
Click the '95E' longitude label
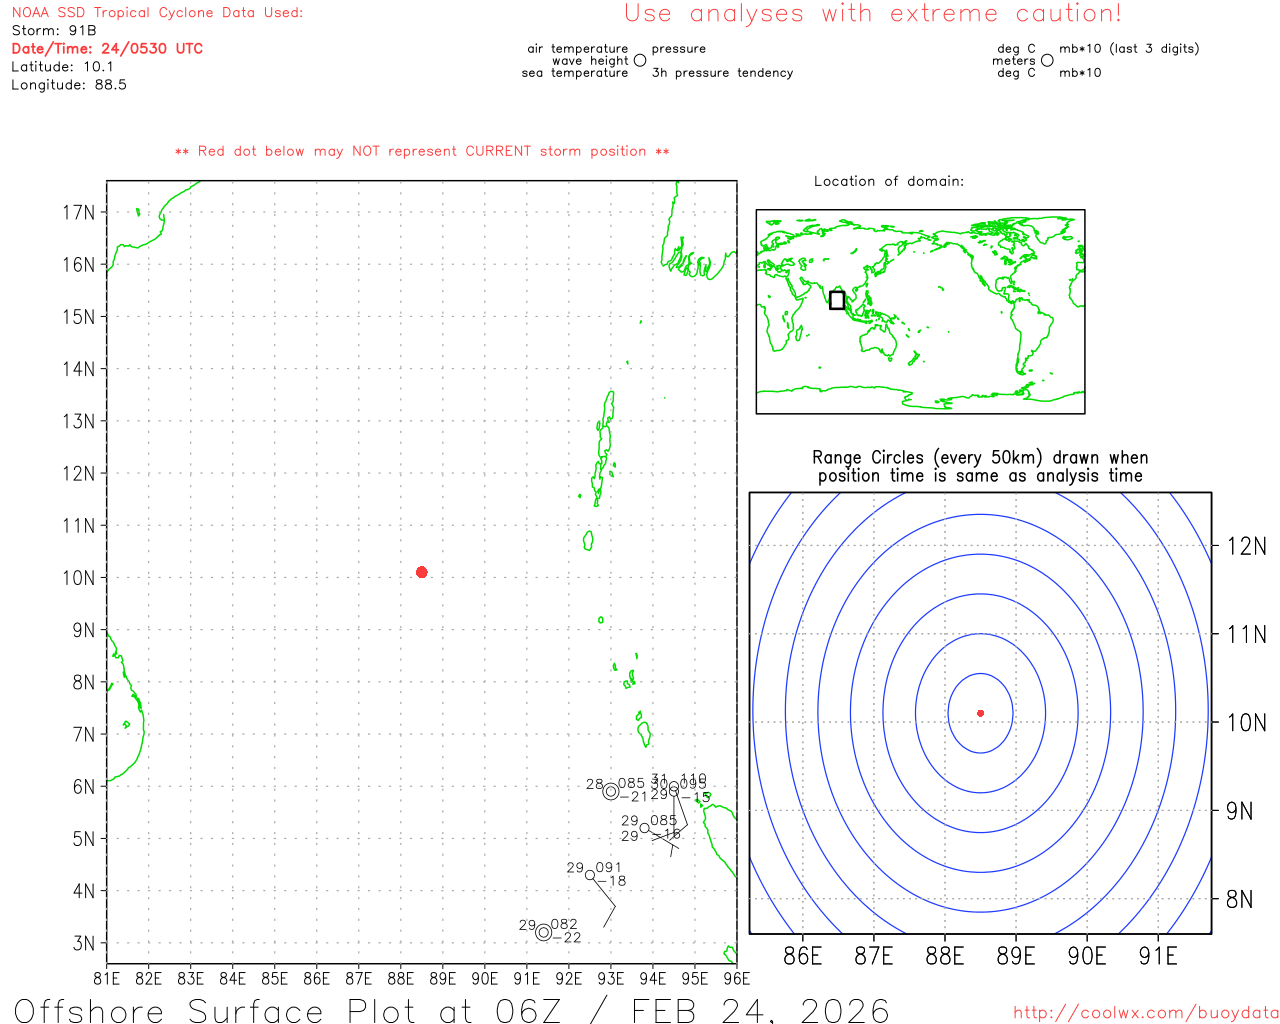[x=695, y=979]
